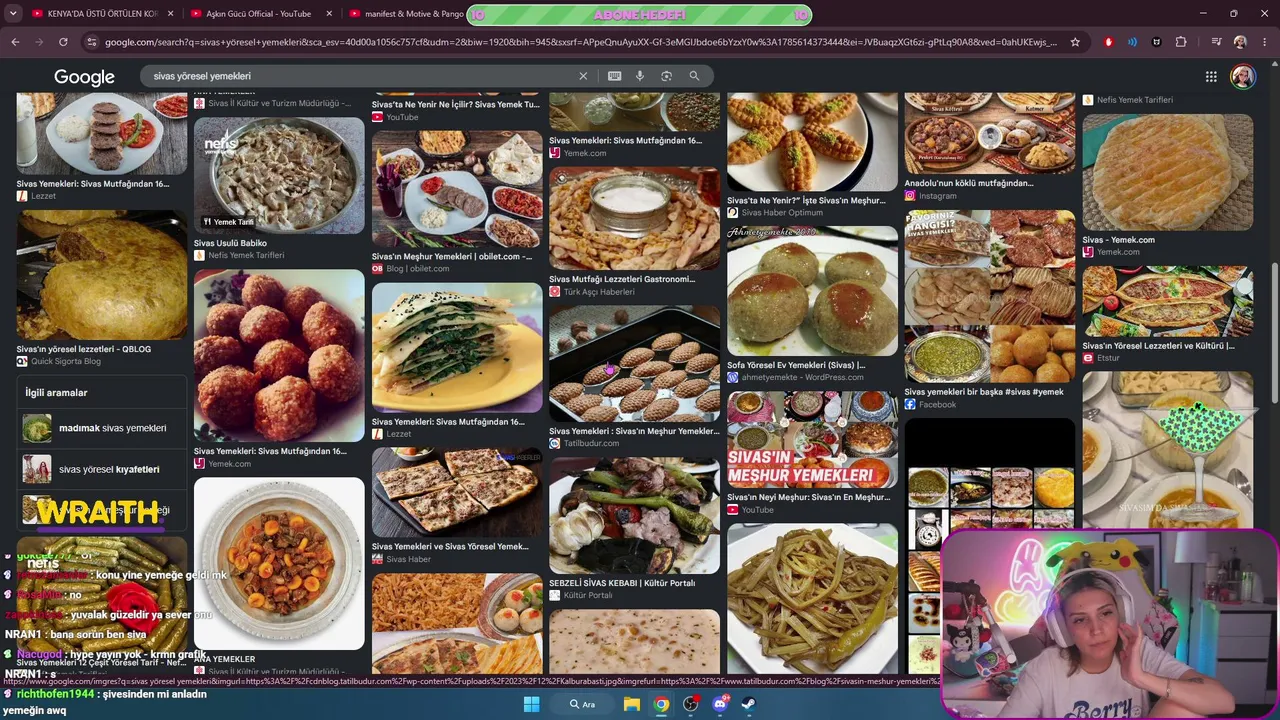Search by image with Google Lens

(666, 76)
